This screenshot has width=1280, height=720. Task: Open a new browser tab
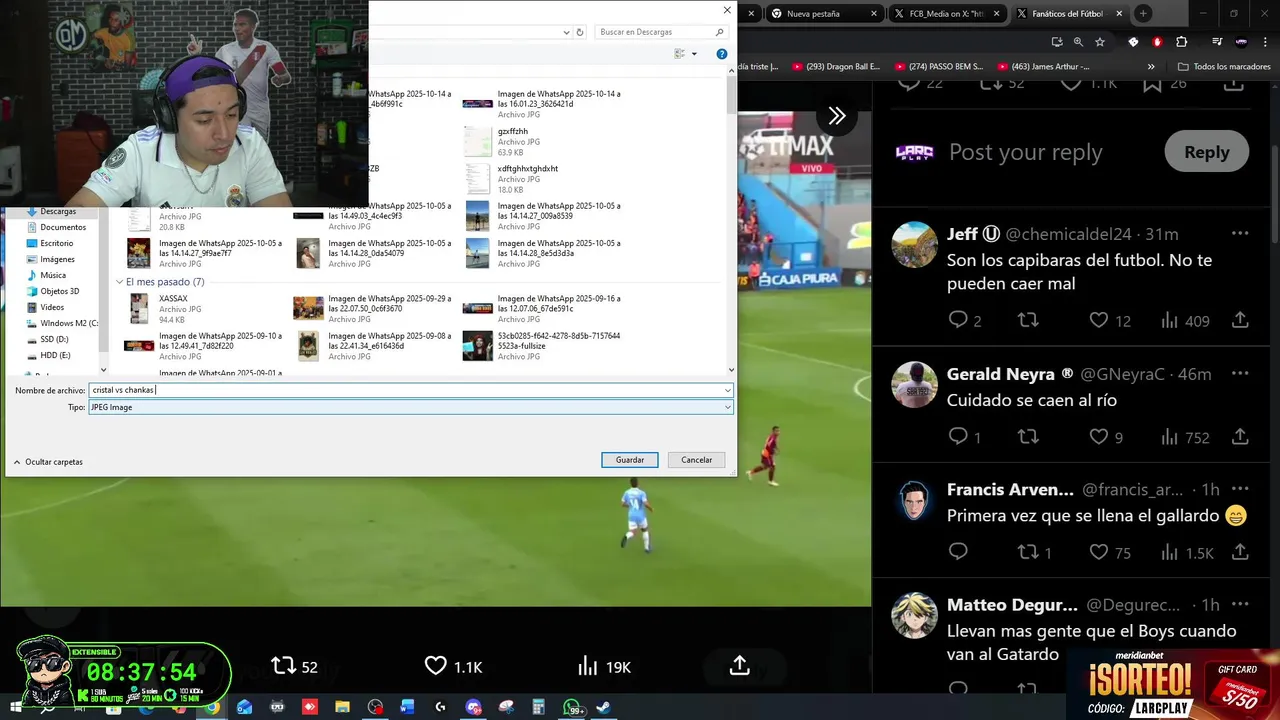[1143, 14]
